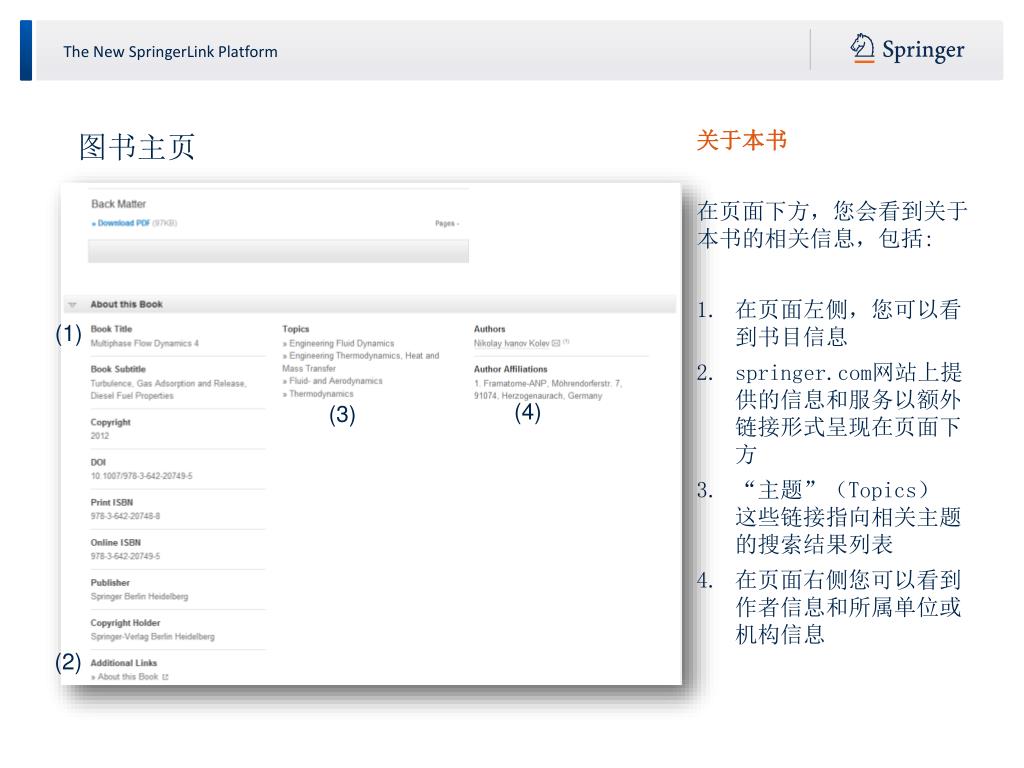Viewport: 1024px width, 768px height.
Task: Select copyright holder Springer-Verlag Berlin Heidelberg
Action: point(152,637)
